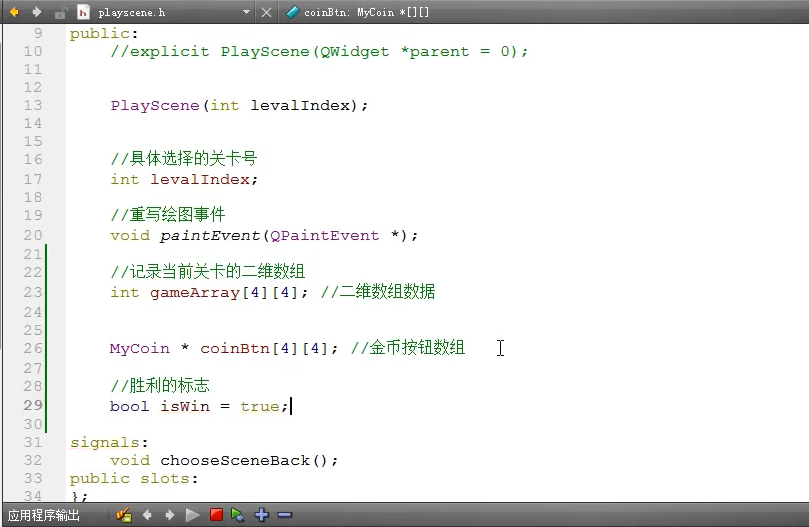Click 'paintEvent' method name
The height and width of the screenshot is (527, 809).
210,235
